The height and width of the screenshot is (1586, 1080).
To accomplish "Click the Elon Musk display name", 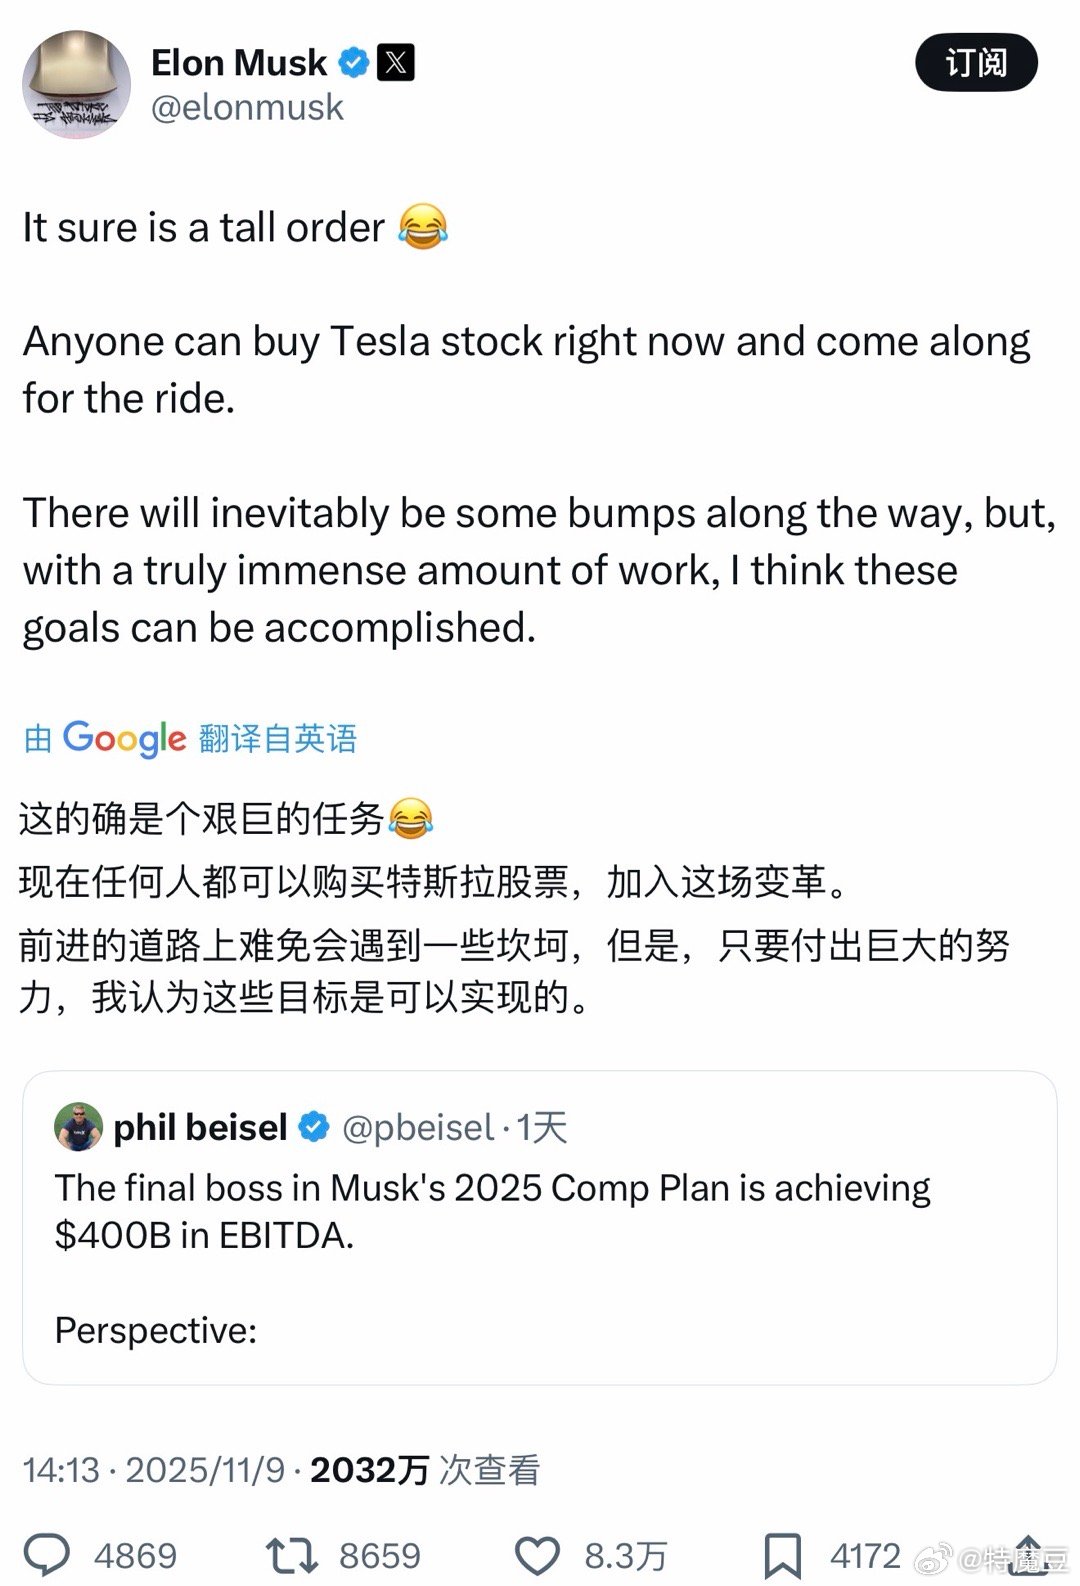I will 238,63.
